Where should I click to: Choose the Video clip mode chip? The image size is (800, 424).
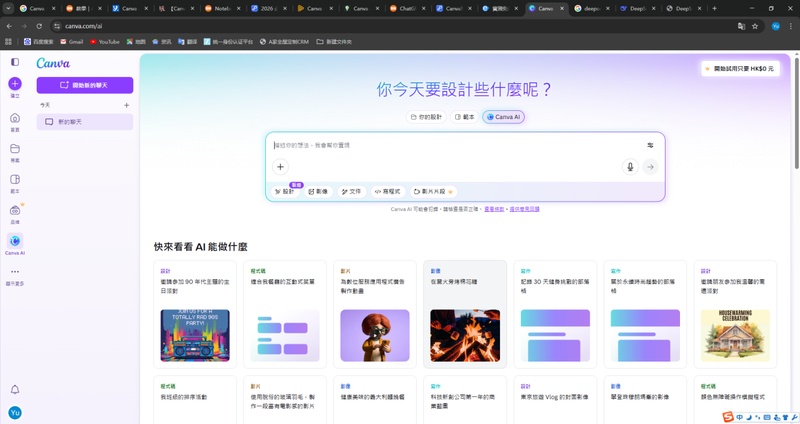(433, 192)
